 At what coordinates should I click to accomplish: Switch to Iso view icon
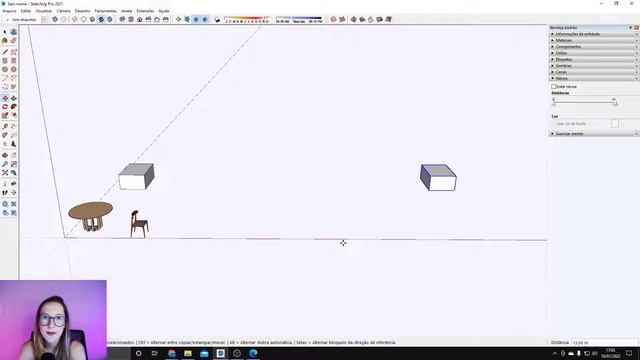click(x=122, y=19)
